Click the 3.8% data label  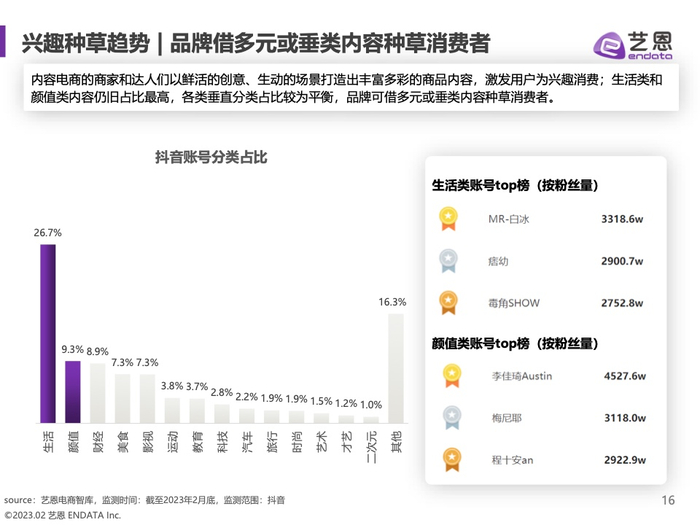click(172, 386)
